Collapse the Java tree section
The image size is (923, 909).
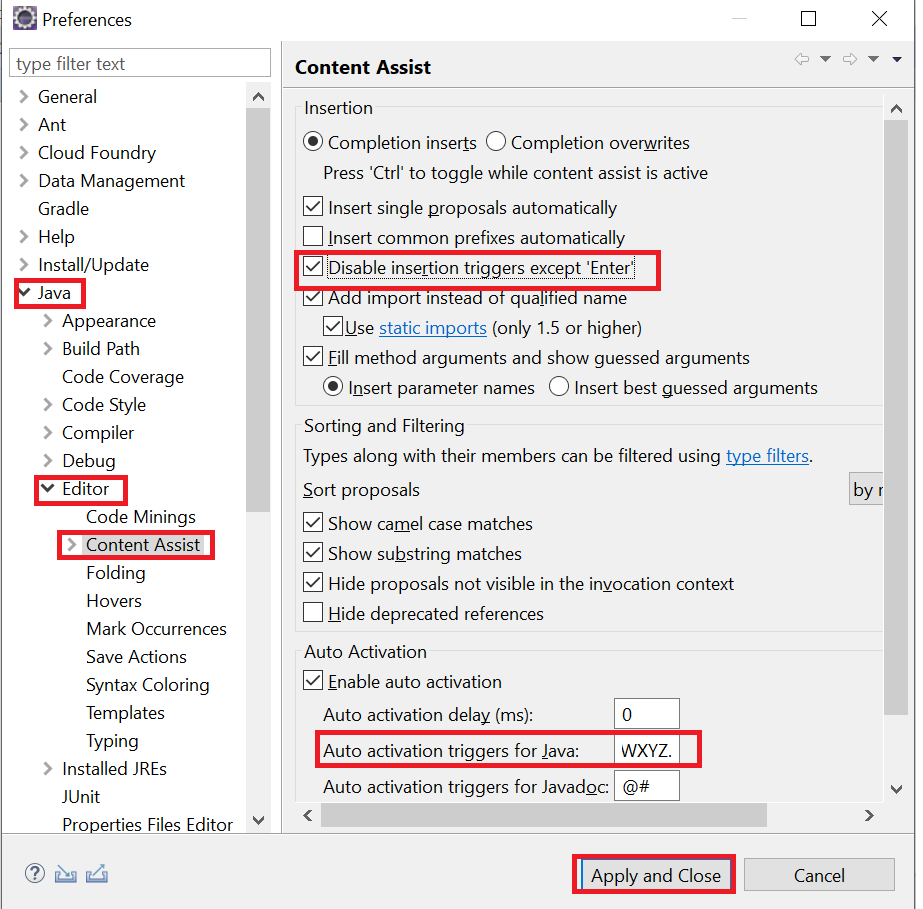(25, 292)
